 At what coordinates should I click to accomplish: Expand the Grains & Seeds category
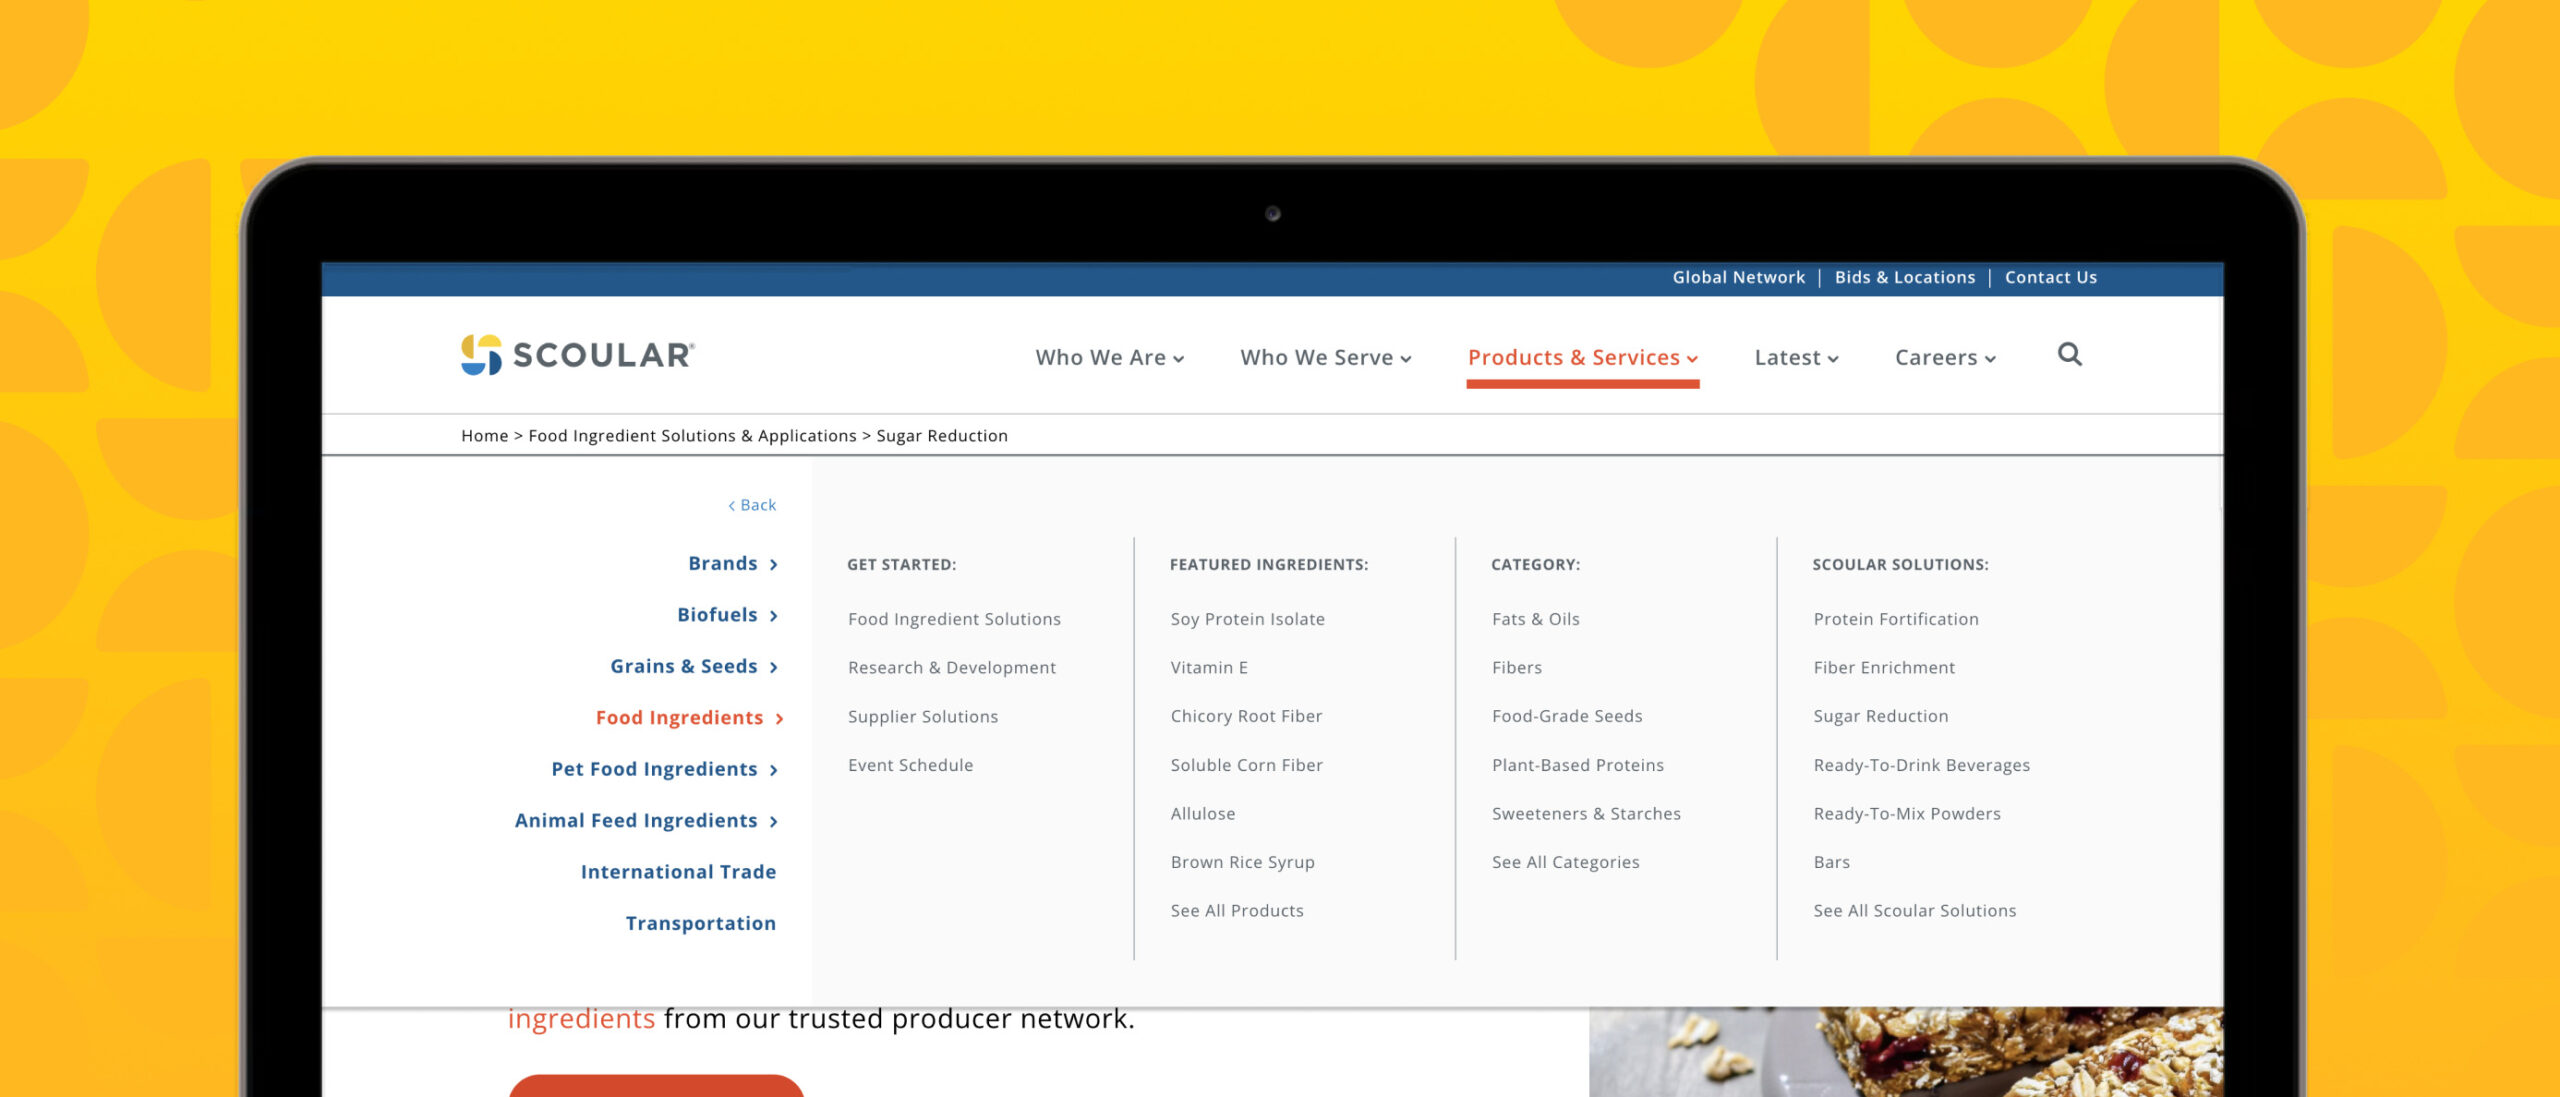point(683,666)
